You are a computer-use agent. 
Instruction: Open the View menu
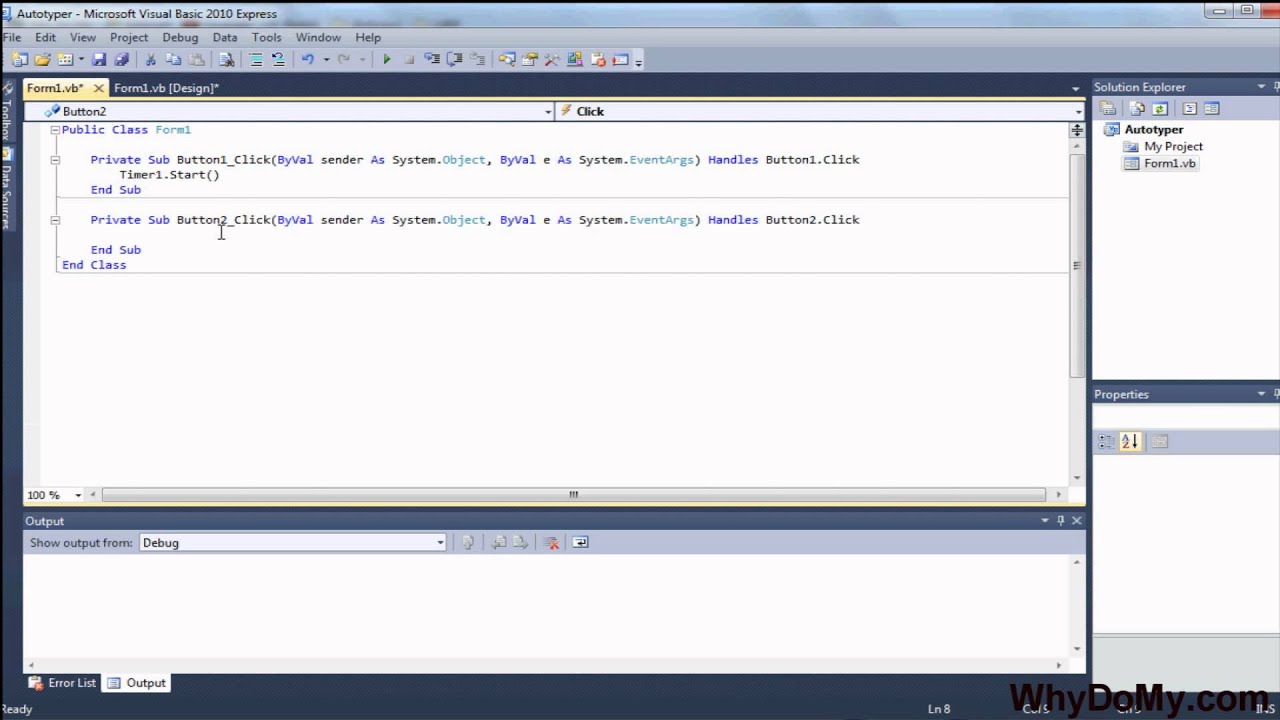[83, 37]
